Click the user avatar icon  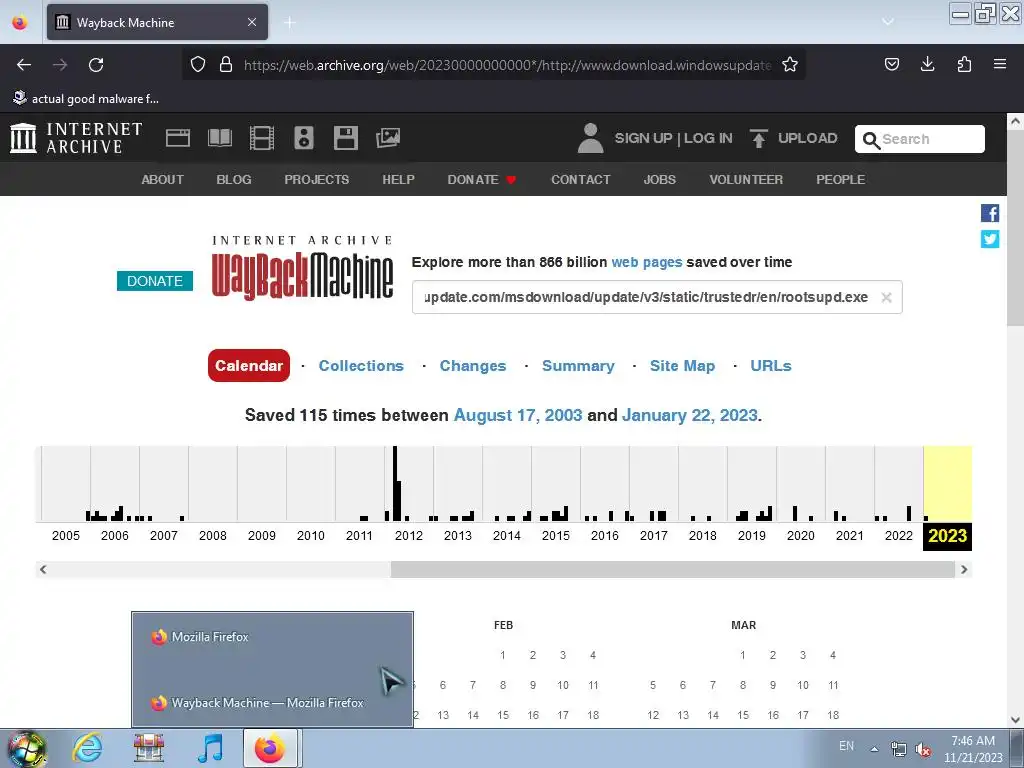[x=590, y=138]
